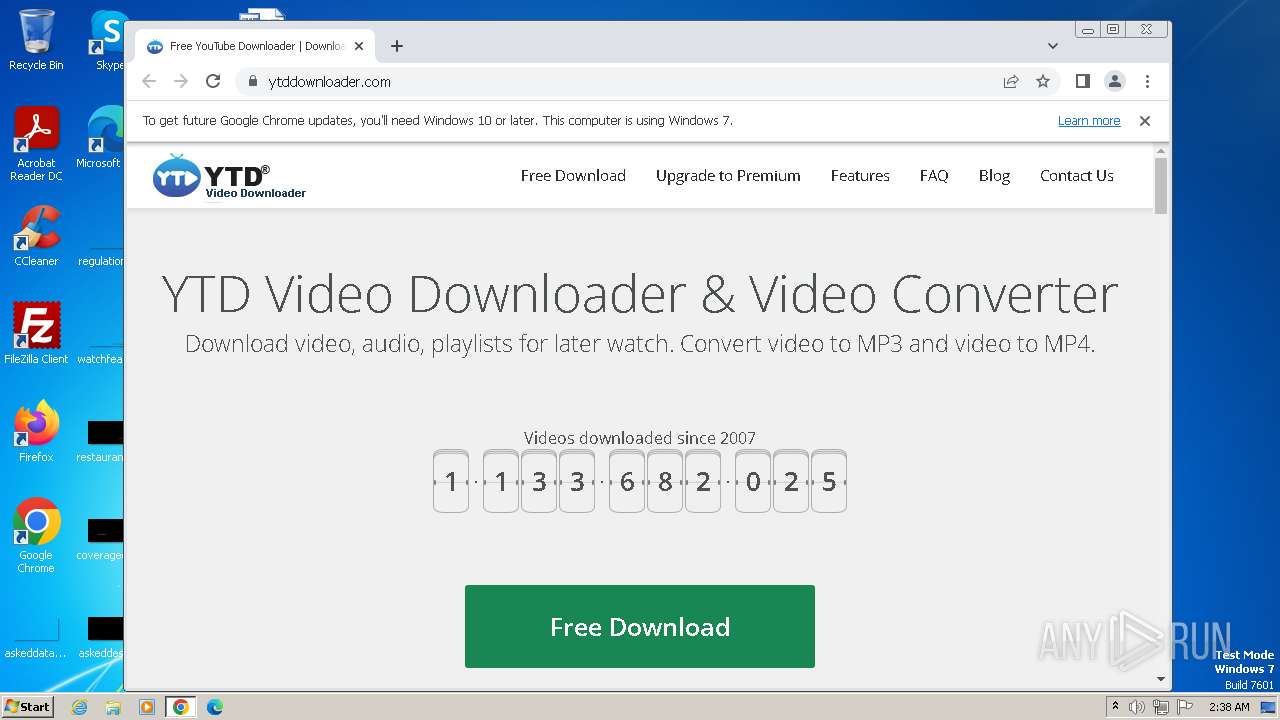Open the Contact Us nav item

(1077, 176)
